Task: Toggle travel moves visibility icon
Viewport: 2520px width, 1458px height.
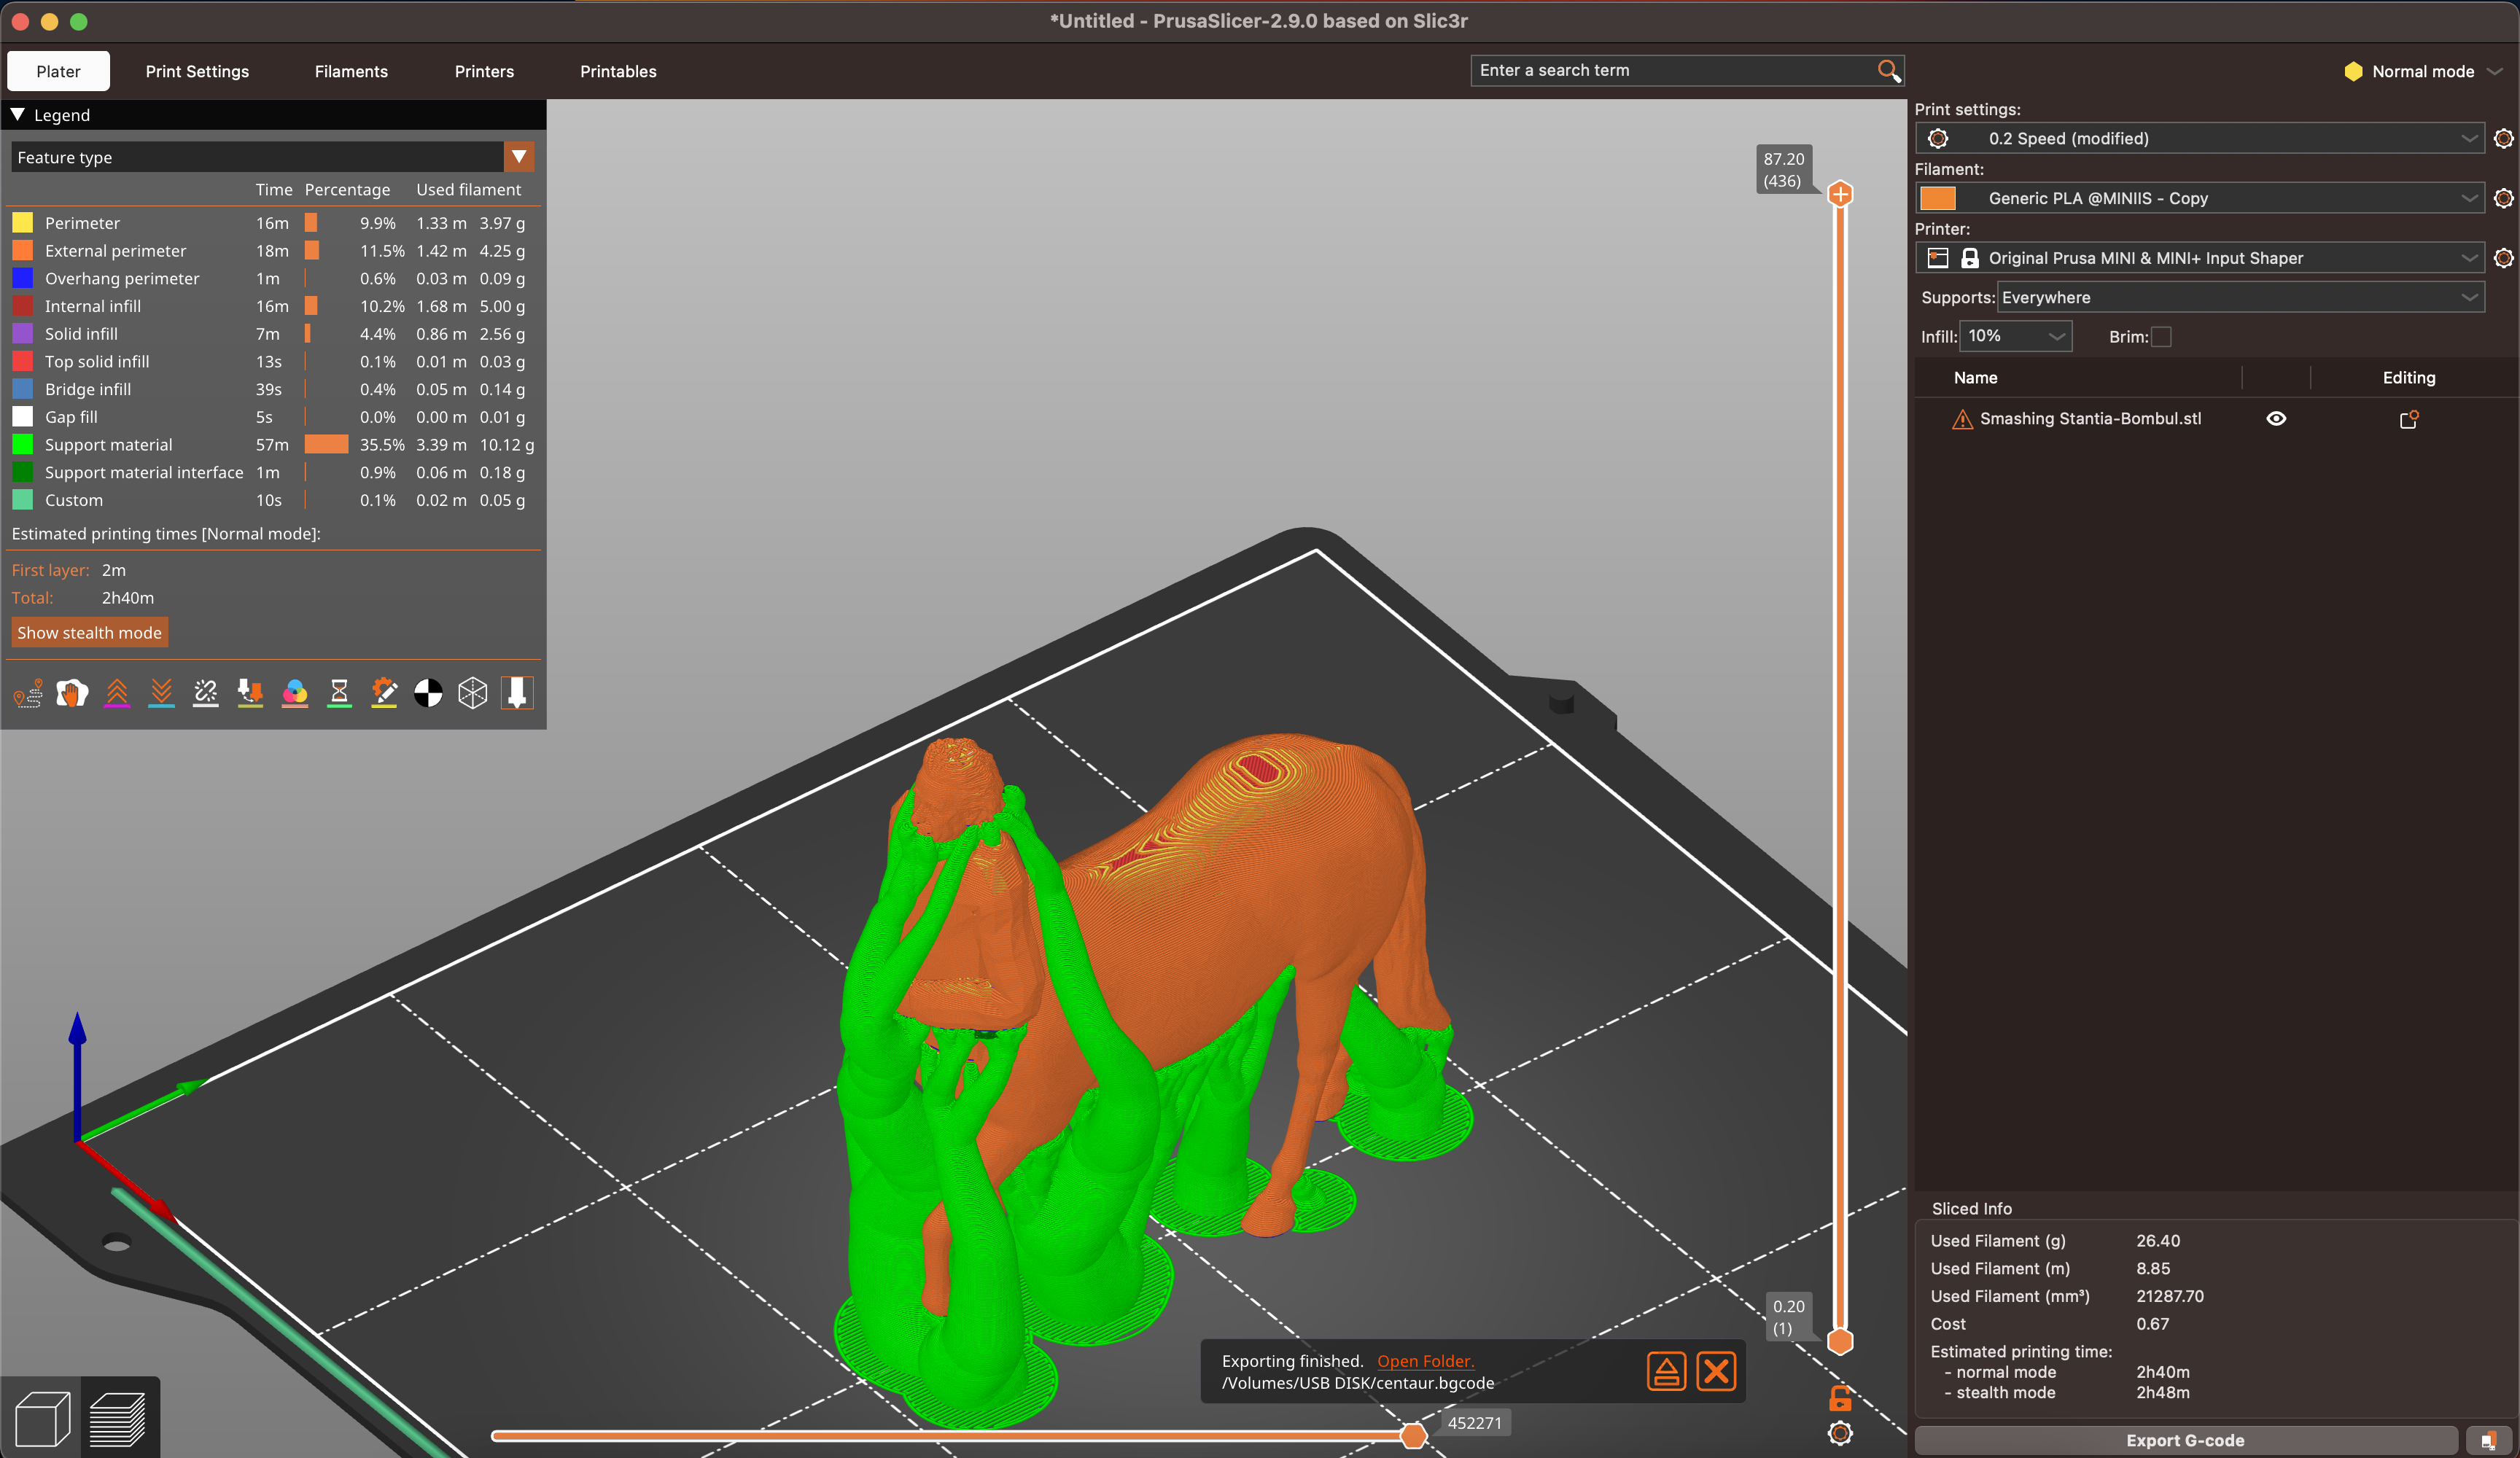Action: coord(28,693)
